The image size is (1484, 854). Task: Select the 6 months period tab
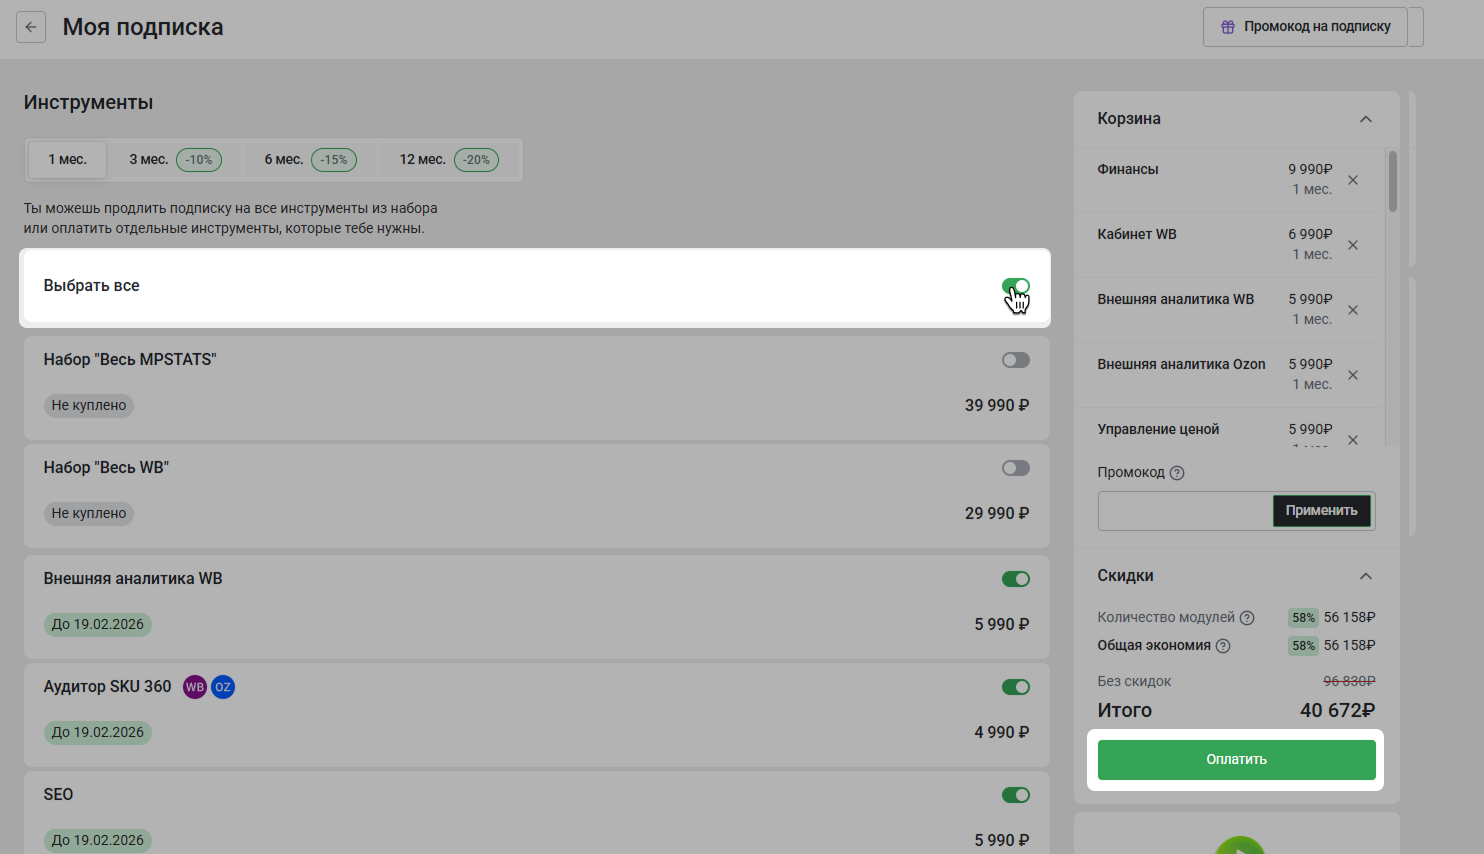pos(310,160)
